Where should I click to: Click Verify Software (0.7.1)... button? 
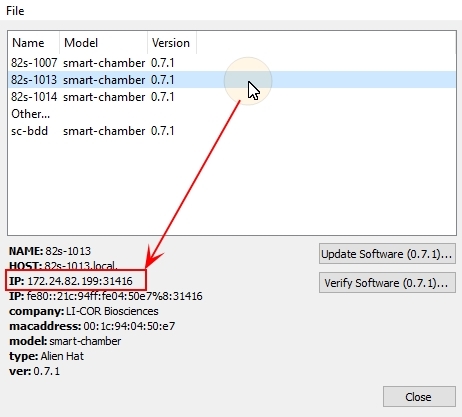[x=387, y=283]
